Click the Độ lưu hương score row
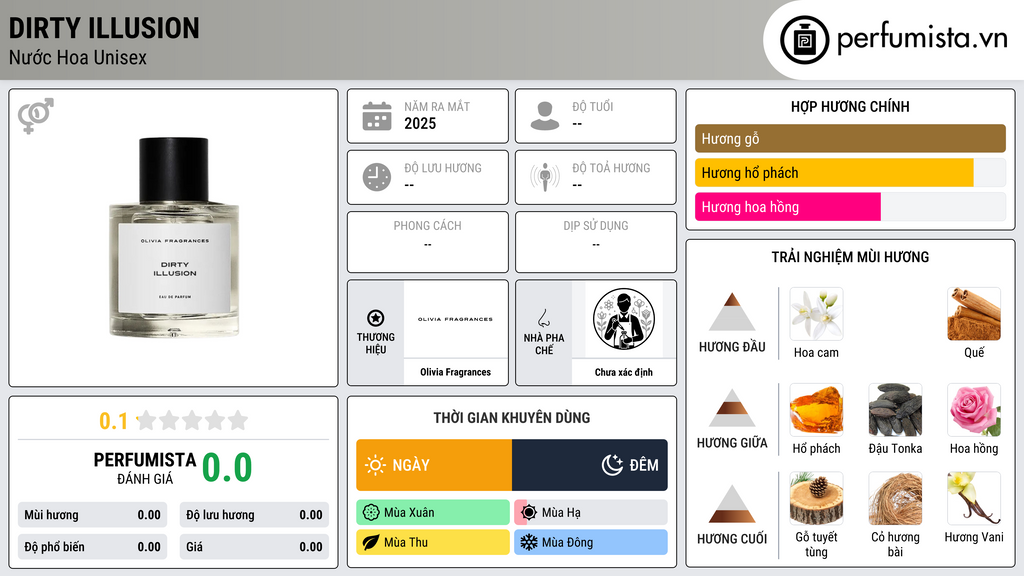The height and width of the screenshot is (576, 1024). (254, 515)
